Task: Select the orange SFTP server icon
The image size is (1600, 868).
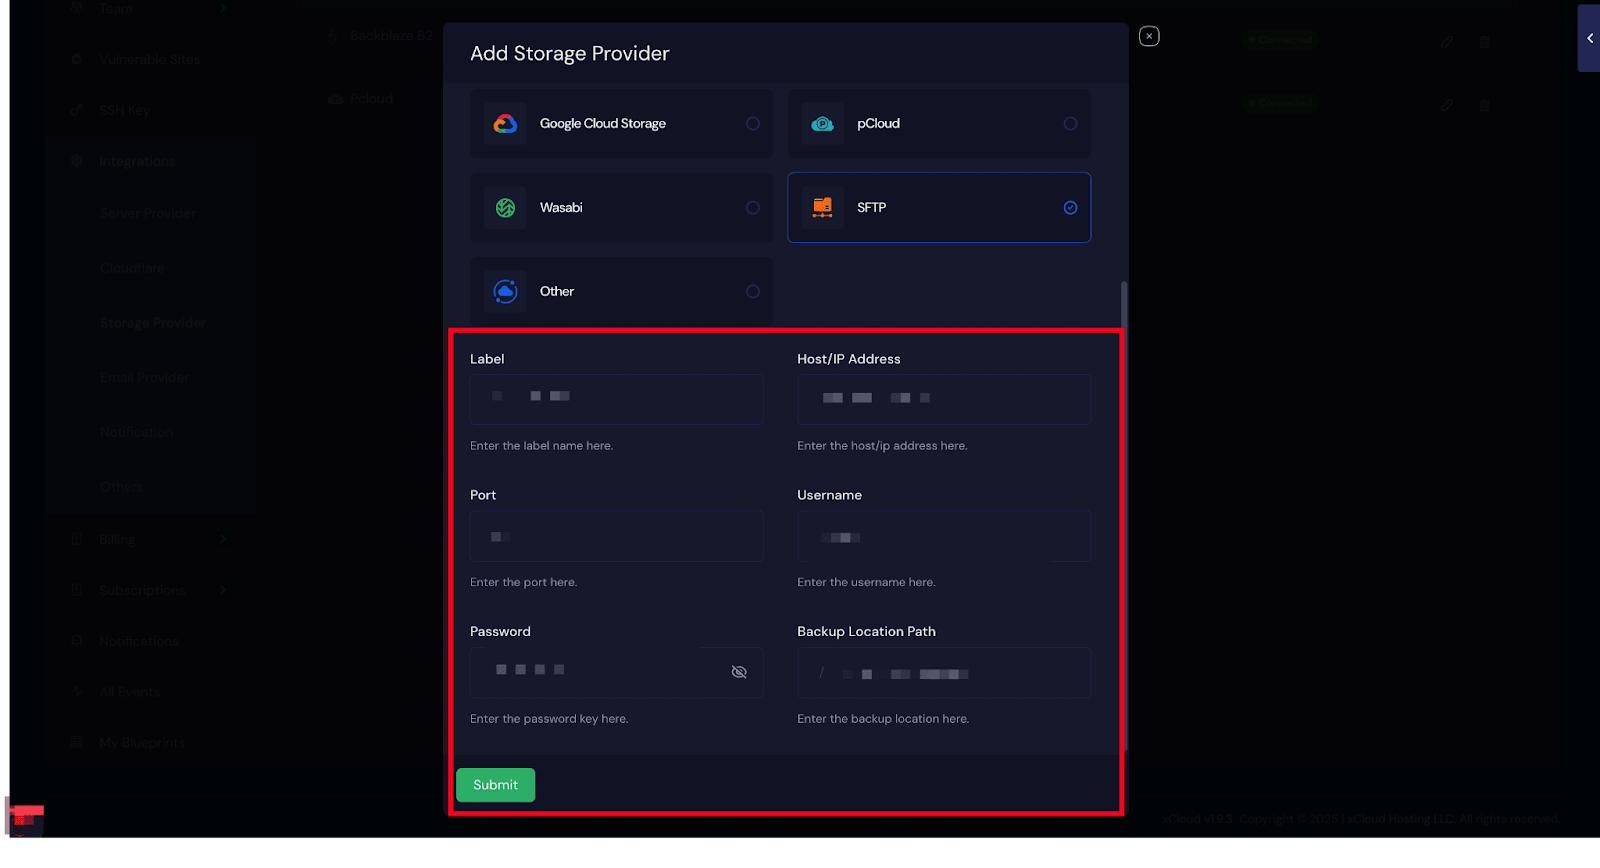Action: click(822, 207)
